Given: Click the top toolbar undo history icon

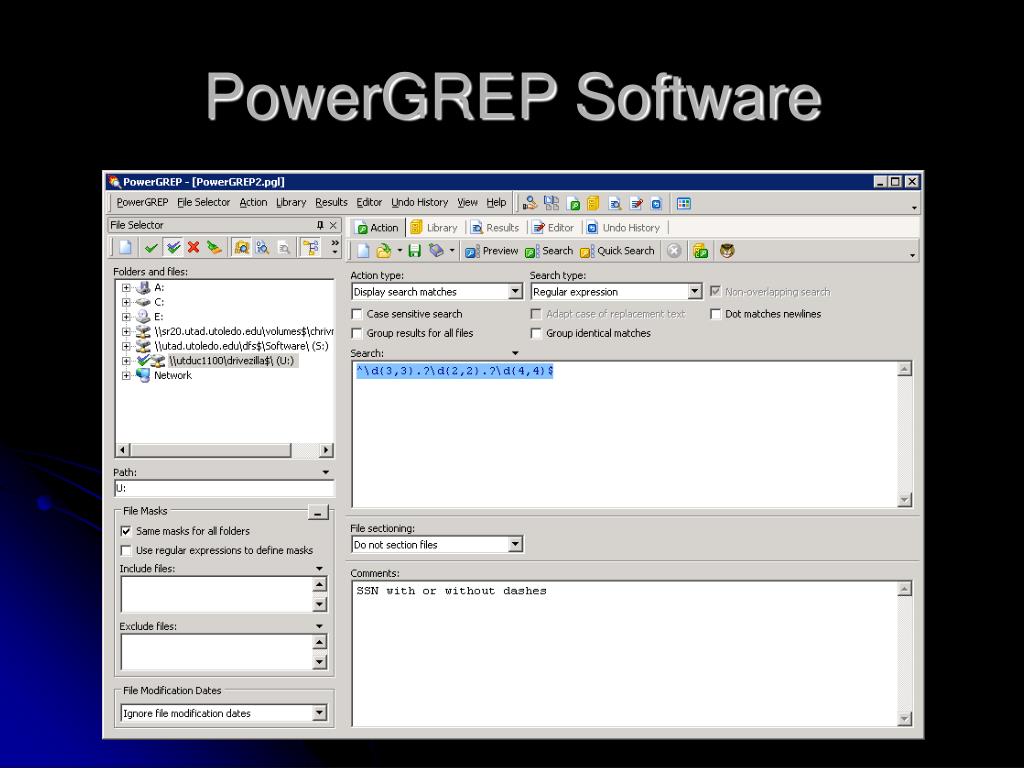Looking at the screenshot, I should coord(656,203).
